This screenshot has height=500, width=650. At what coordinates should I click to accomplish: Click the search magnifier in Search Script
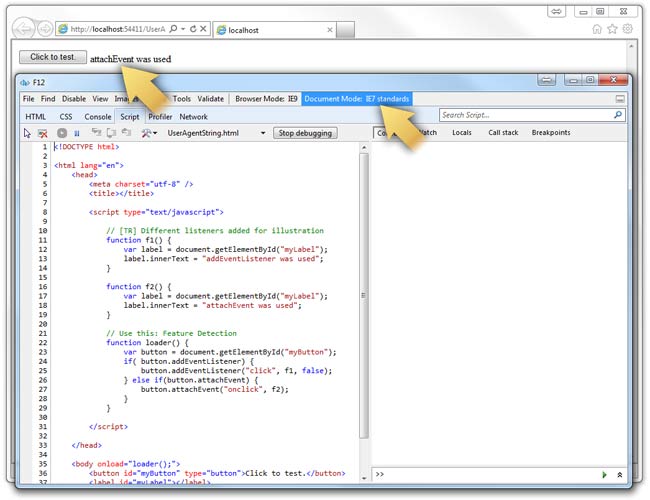(618, 115)
